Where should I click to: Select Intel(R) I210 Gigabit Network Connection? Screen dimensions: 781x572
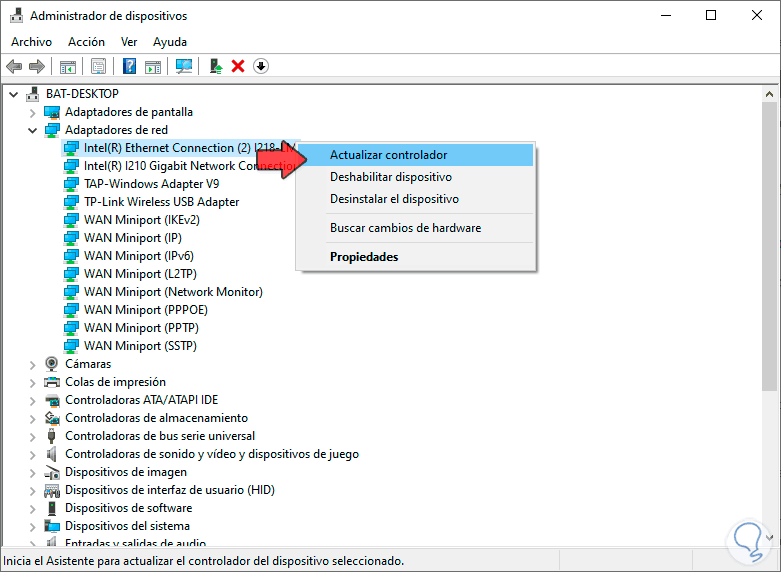coord(190,166)
